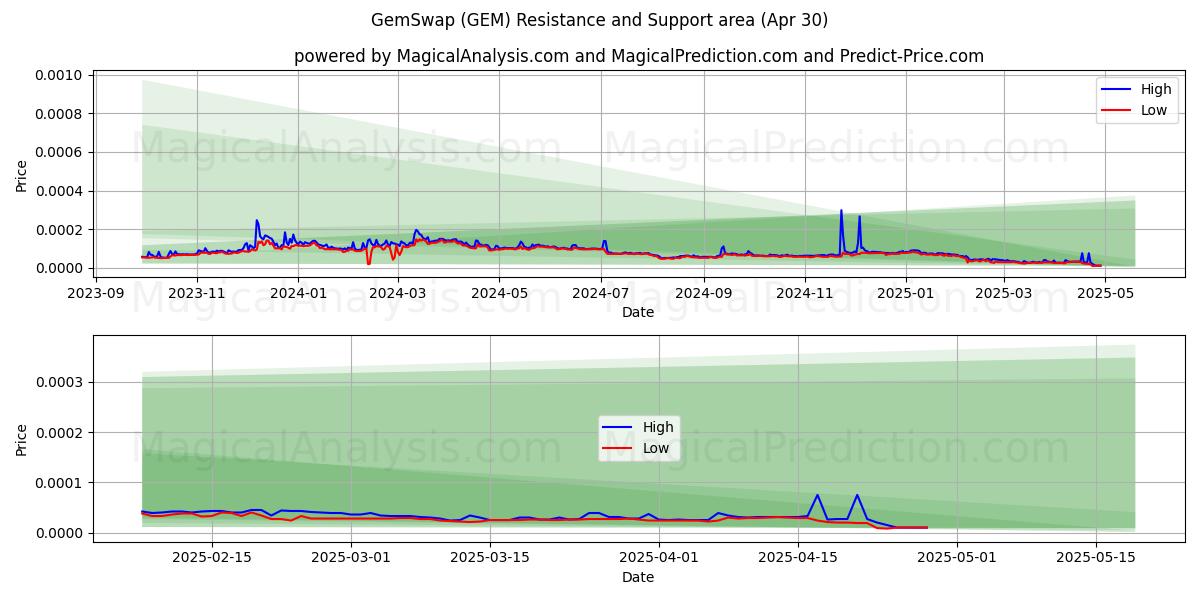This screenshot has height=600, width=1200.
Task: Click the 2025-05-01 date label
Action: pos(957,558)
